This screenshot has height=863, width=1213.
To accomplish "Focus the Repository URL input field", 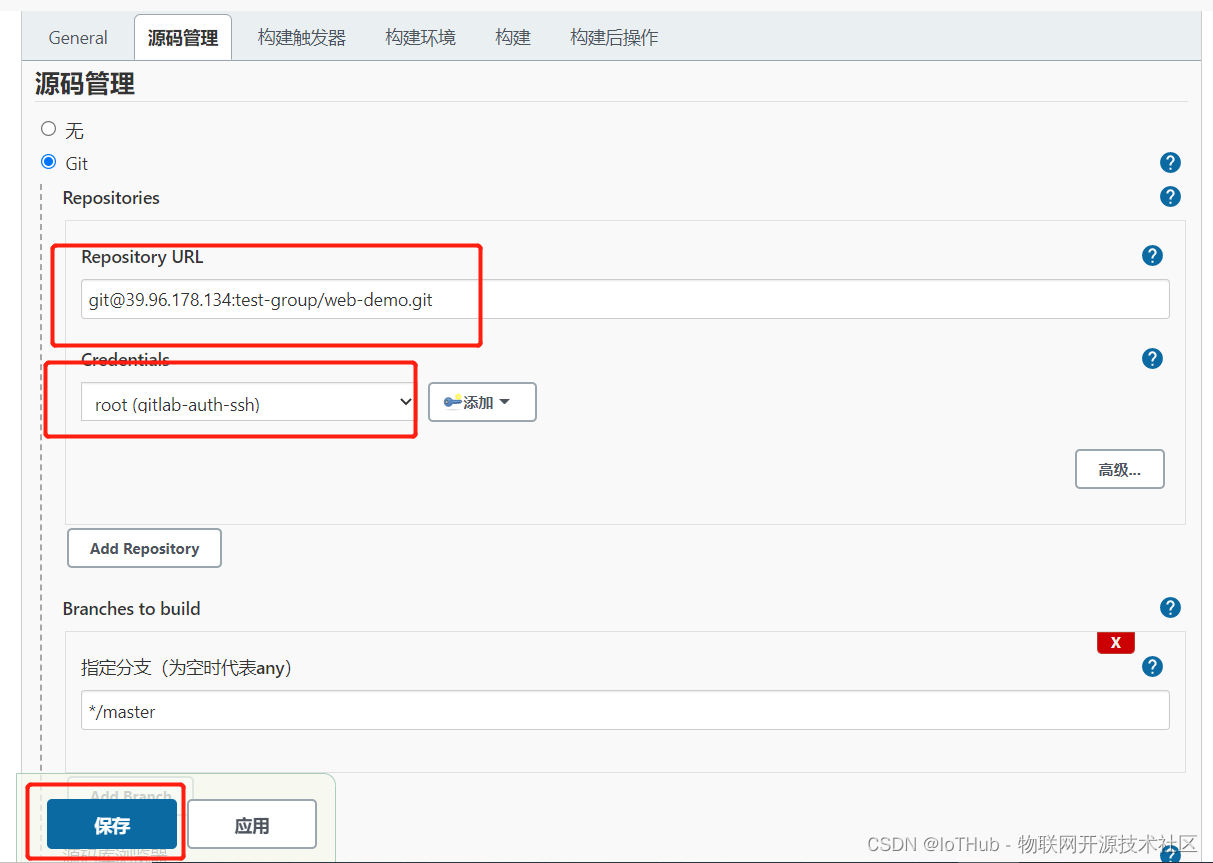I will [625, 299].
